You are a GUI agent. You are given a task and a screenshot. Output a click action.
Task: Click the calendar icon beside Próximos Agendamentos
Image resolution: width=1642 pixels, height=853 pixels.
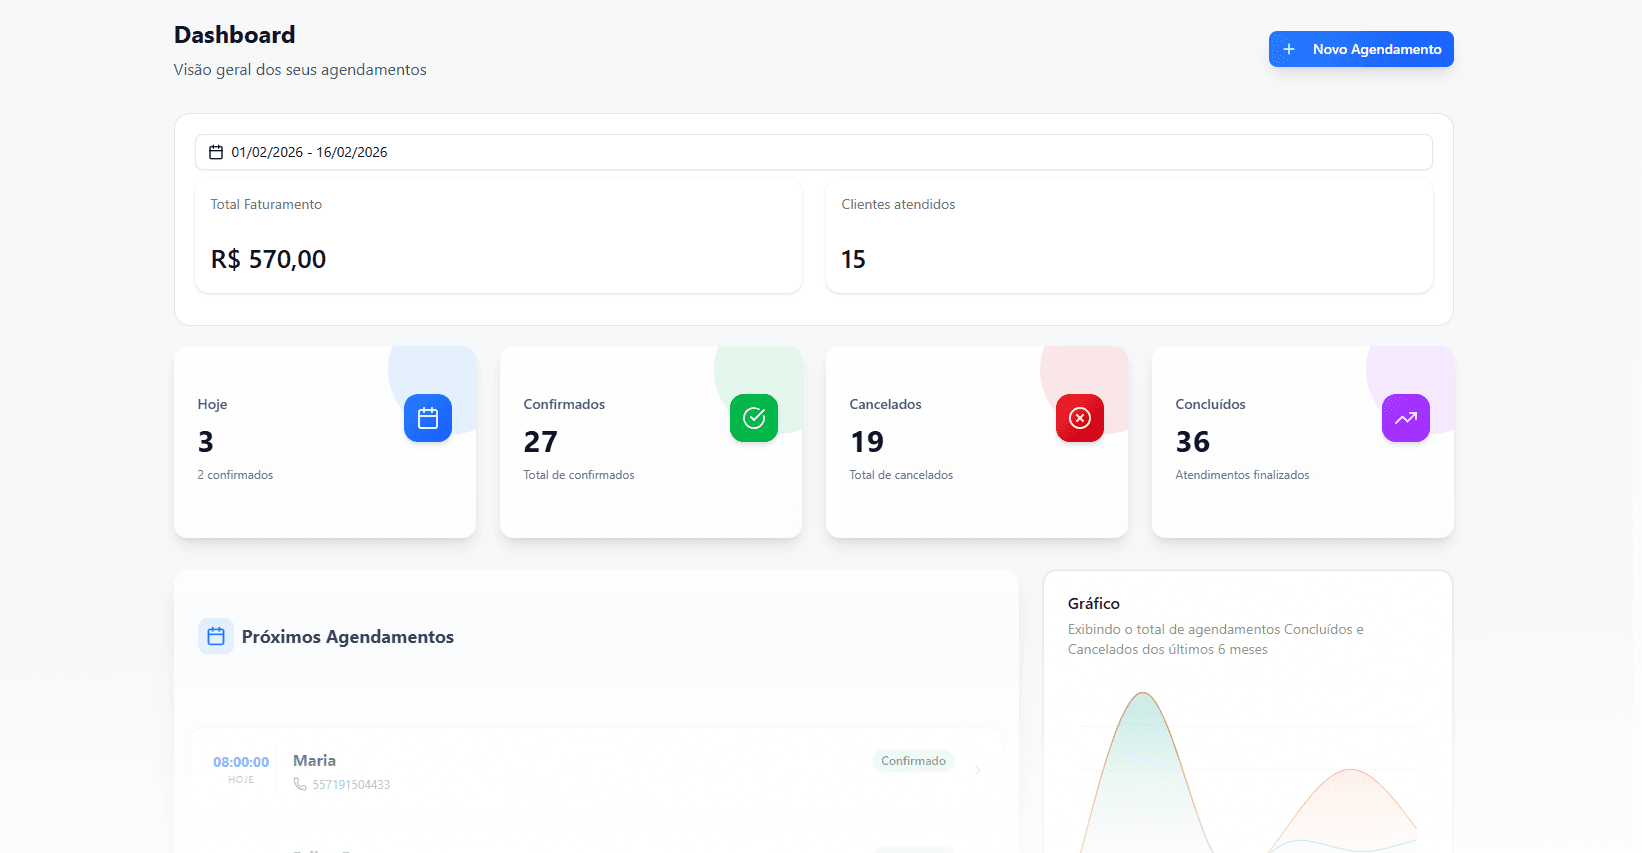point(216,636)
